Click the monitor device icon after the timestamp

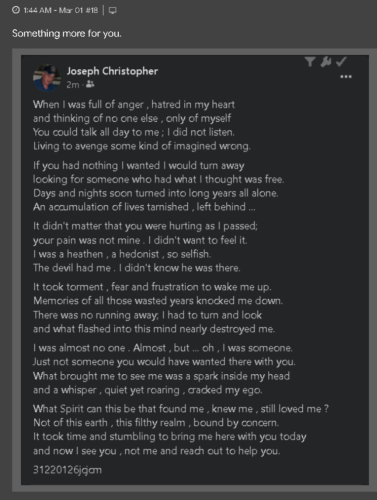(113, 10)
